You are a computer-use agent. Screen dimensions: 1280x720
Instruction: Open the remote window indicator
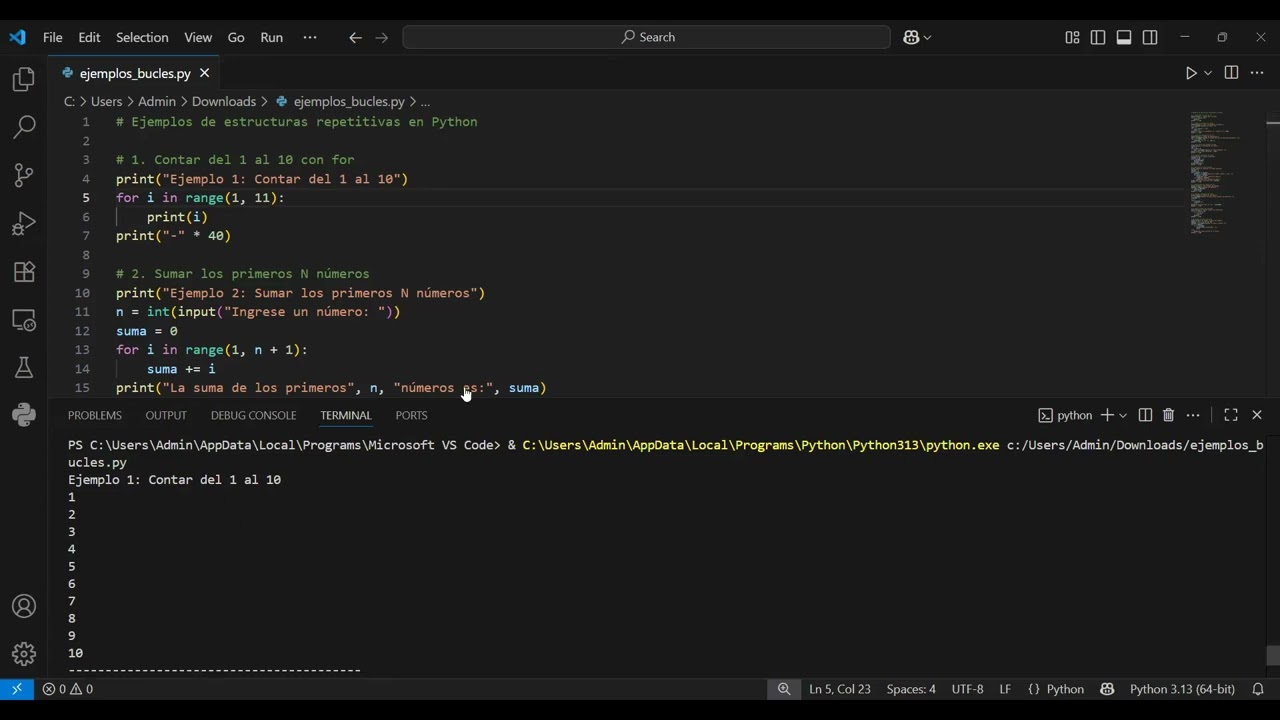click(x=17, y=689)
